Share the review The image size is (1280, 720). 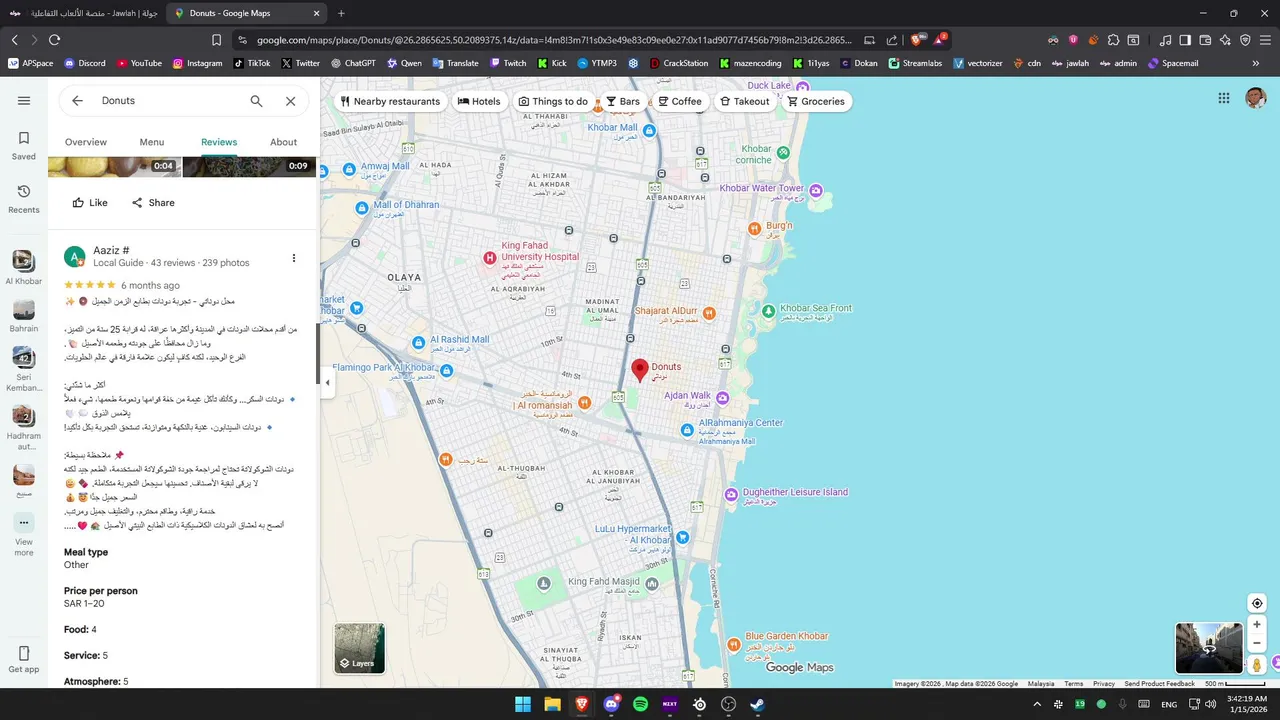tap(153, 203)
